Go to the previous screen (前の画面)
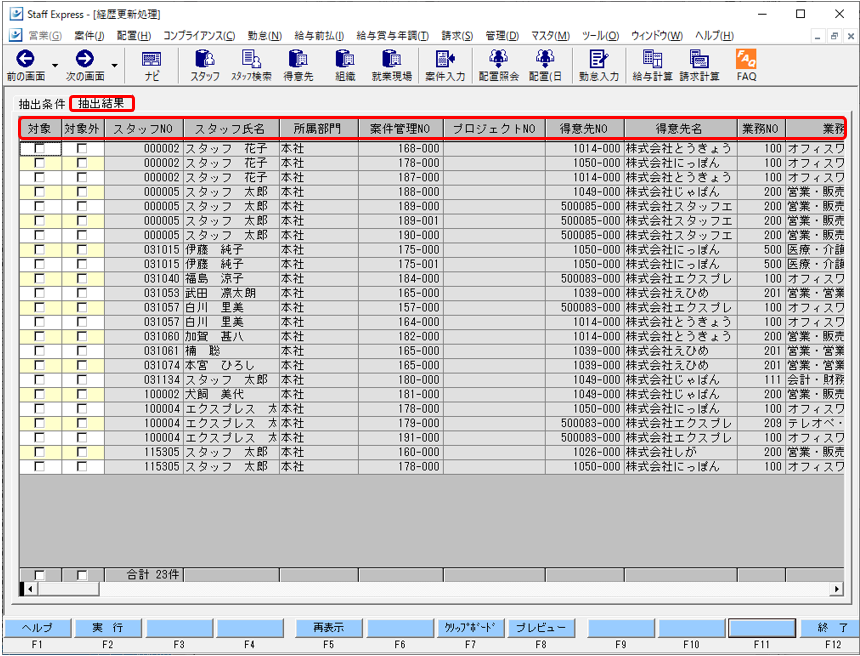Image resolution: width=860 pixels, height=656 pixels. pos(25,65)
